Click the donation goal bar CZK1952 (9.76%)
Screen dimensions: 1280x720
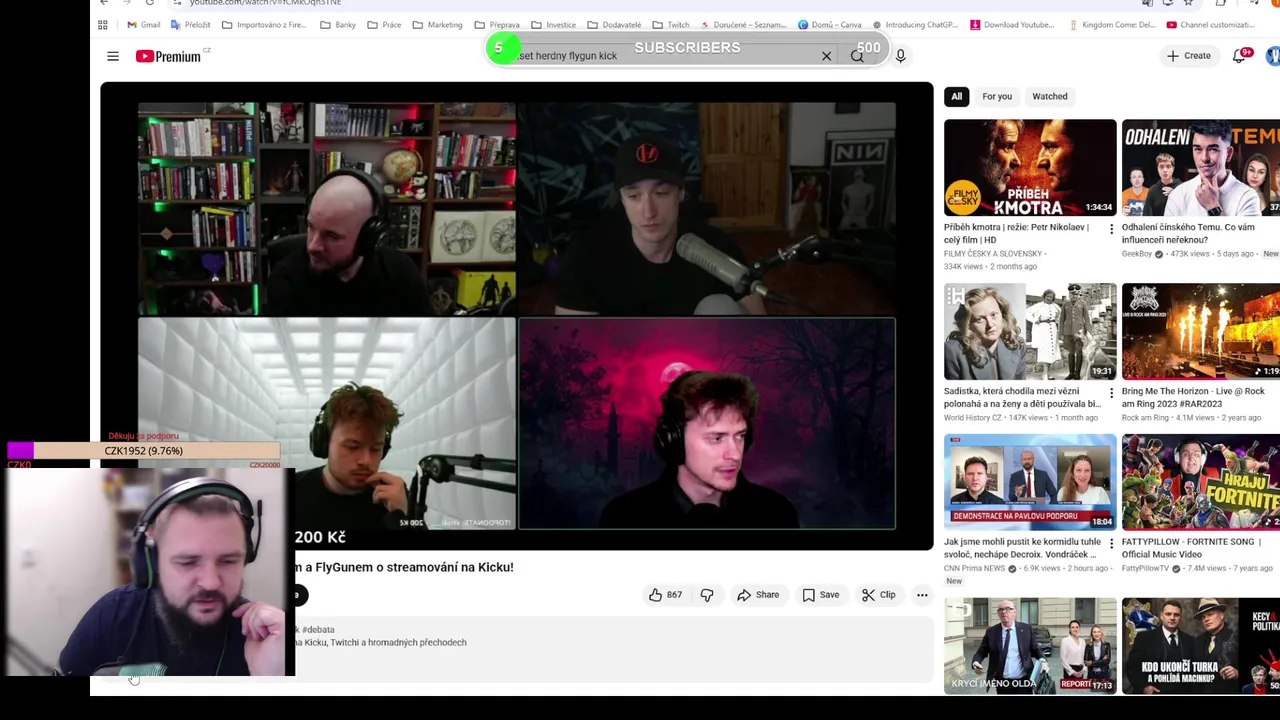[143, 451]
